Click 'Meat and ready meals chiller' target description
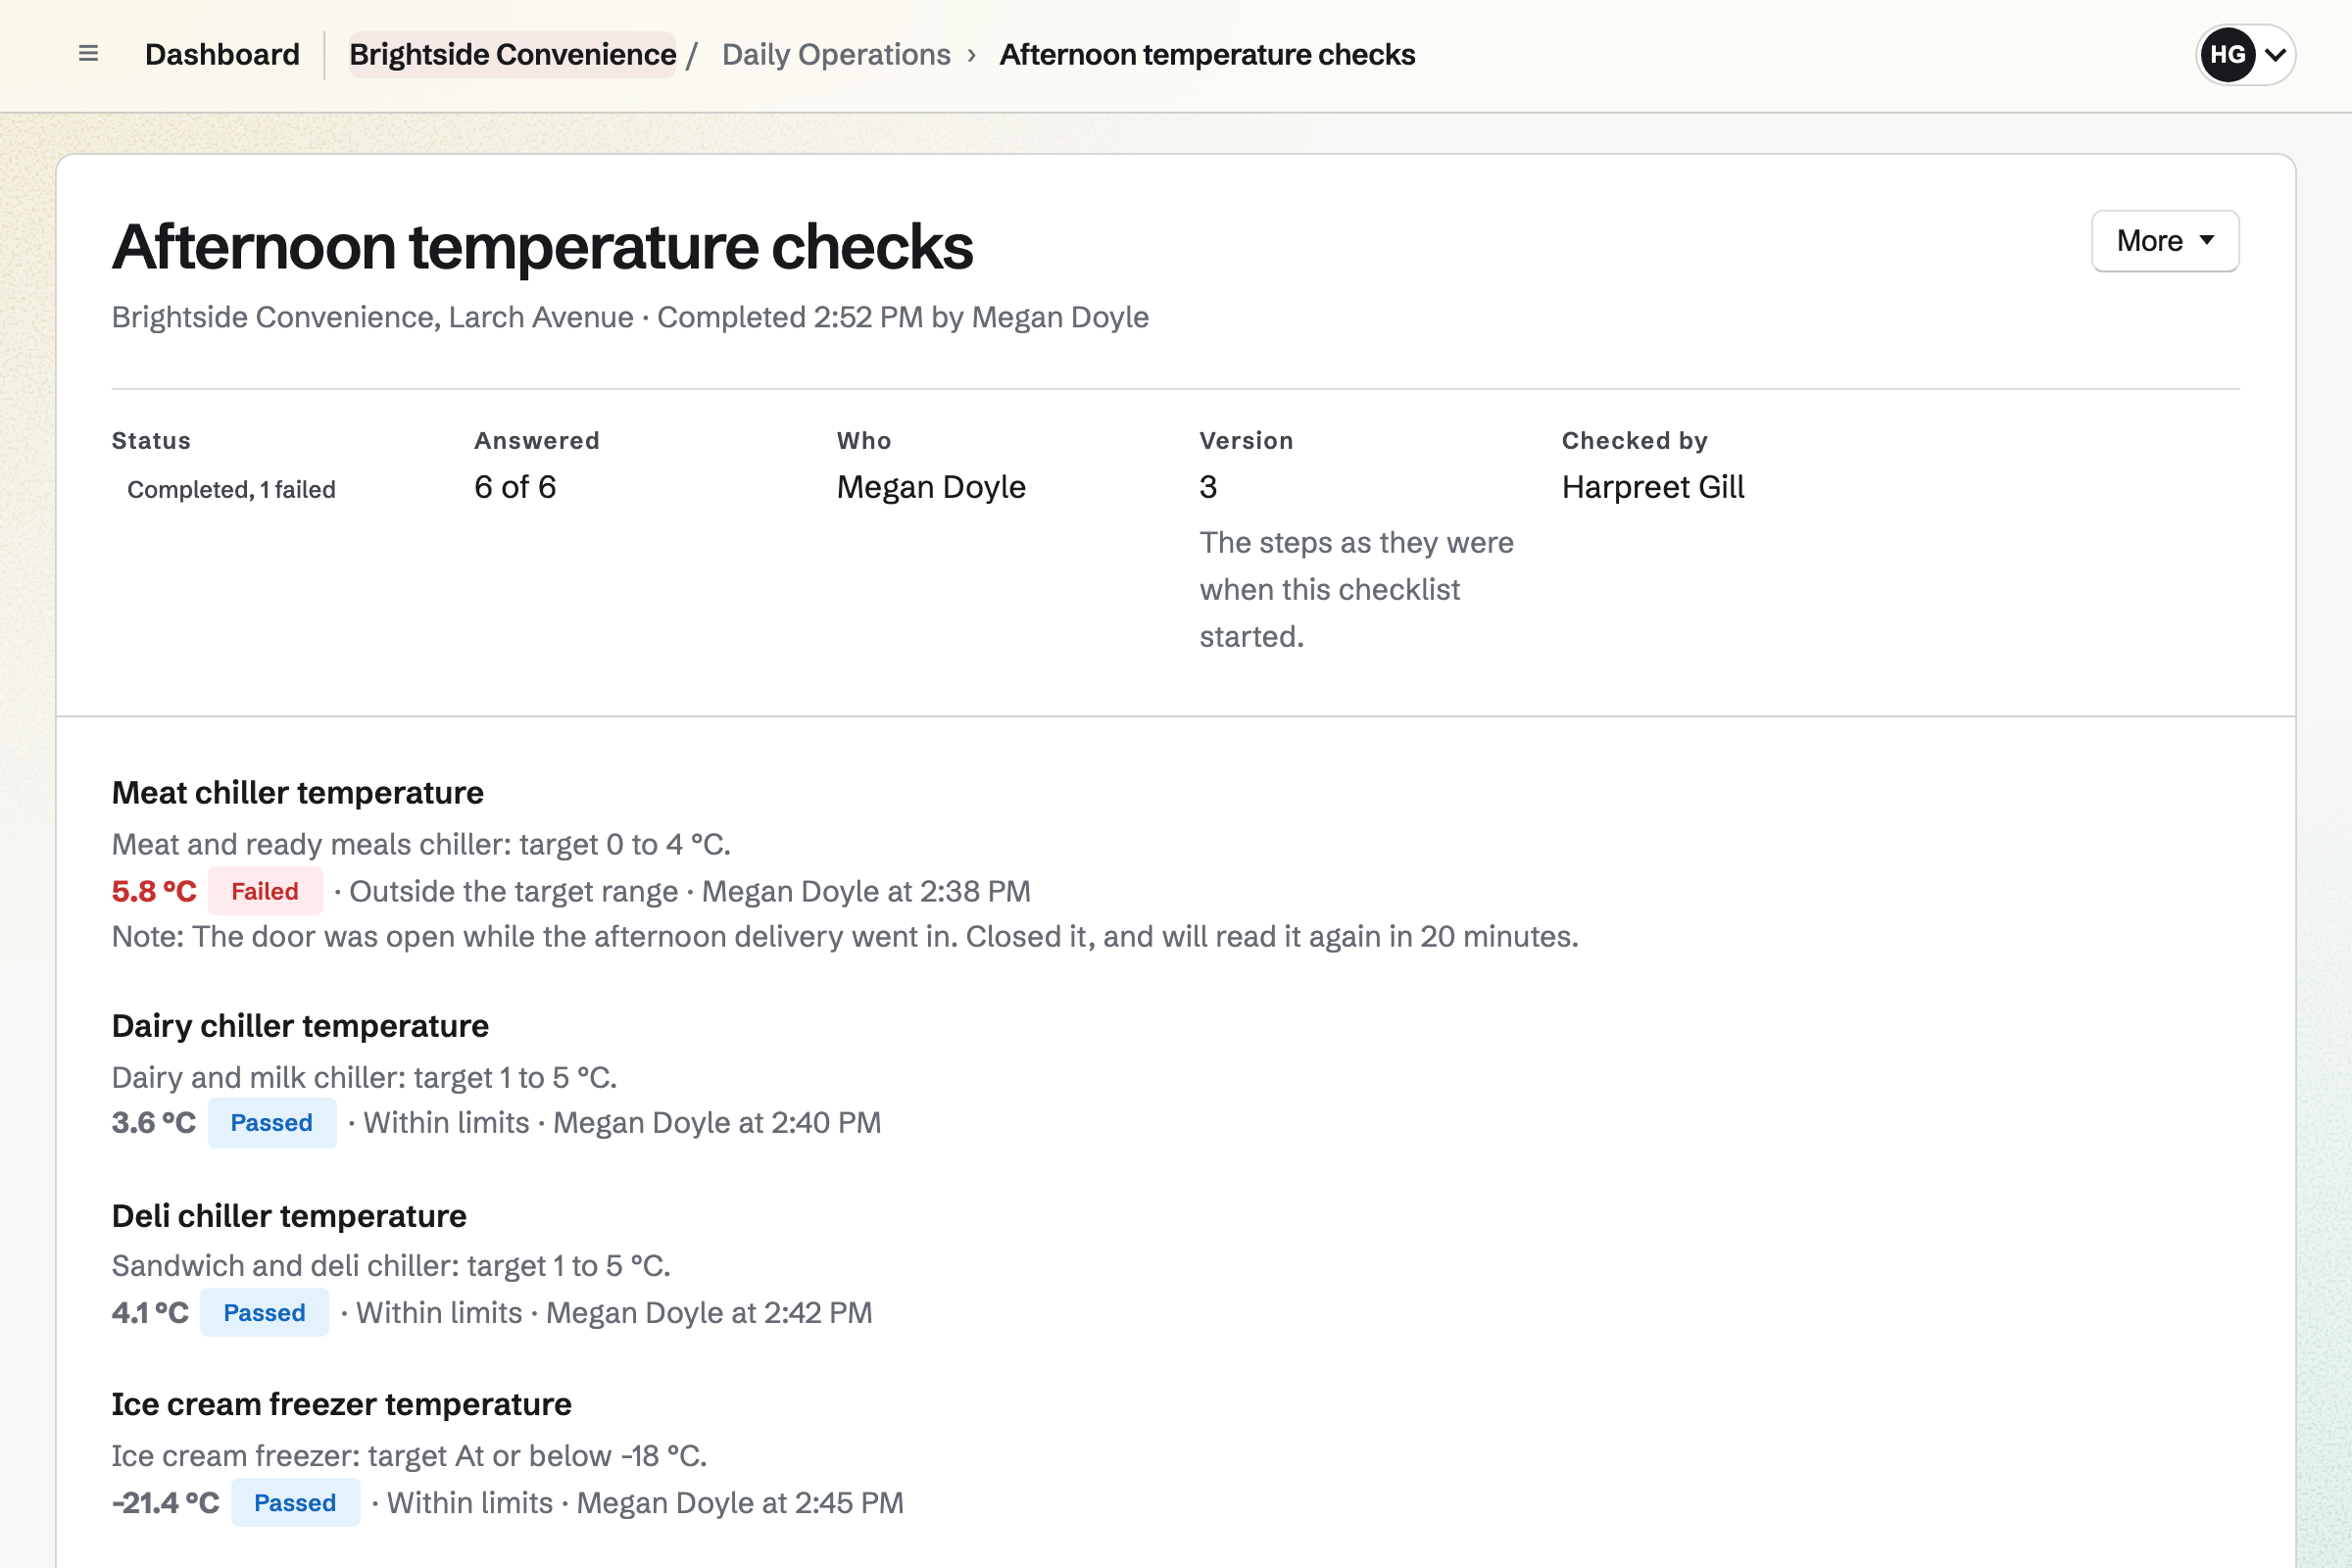The height and width of the screenshot is (1568, 2352). 421,845
